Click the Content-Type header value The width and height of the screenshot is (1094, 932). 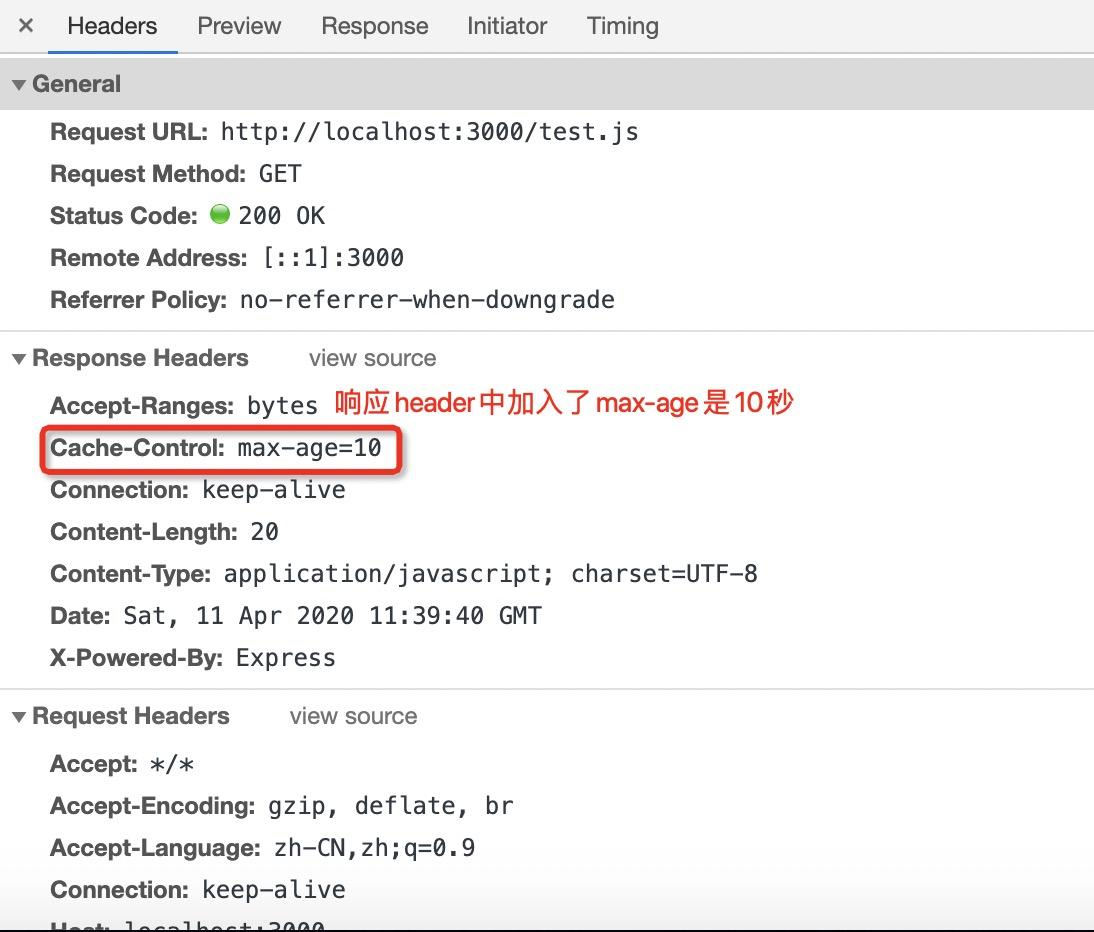490,574
